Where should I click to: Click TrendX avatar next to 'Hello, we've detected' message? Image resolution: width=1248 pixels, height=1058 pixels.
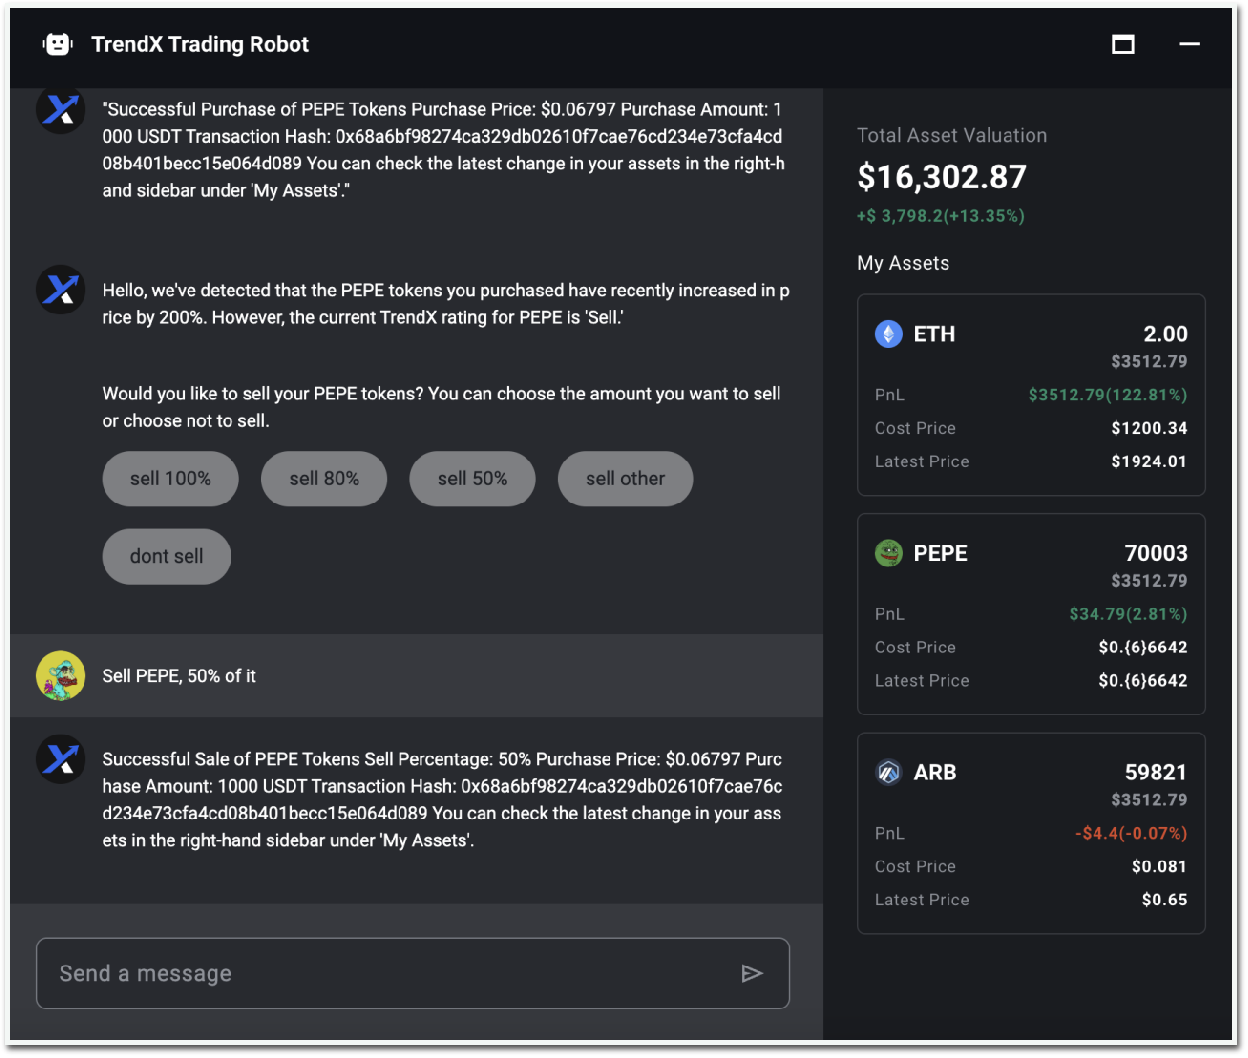click(x=61, y=290)
